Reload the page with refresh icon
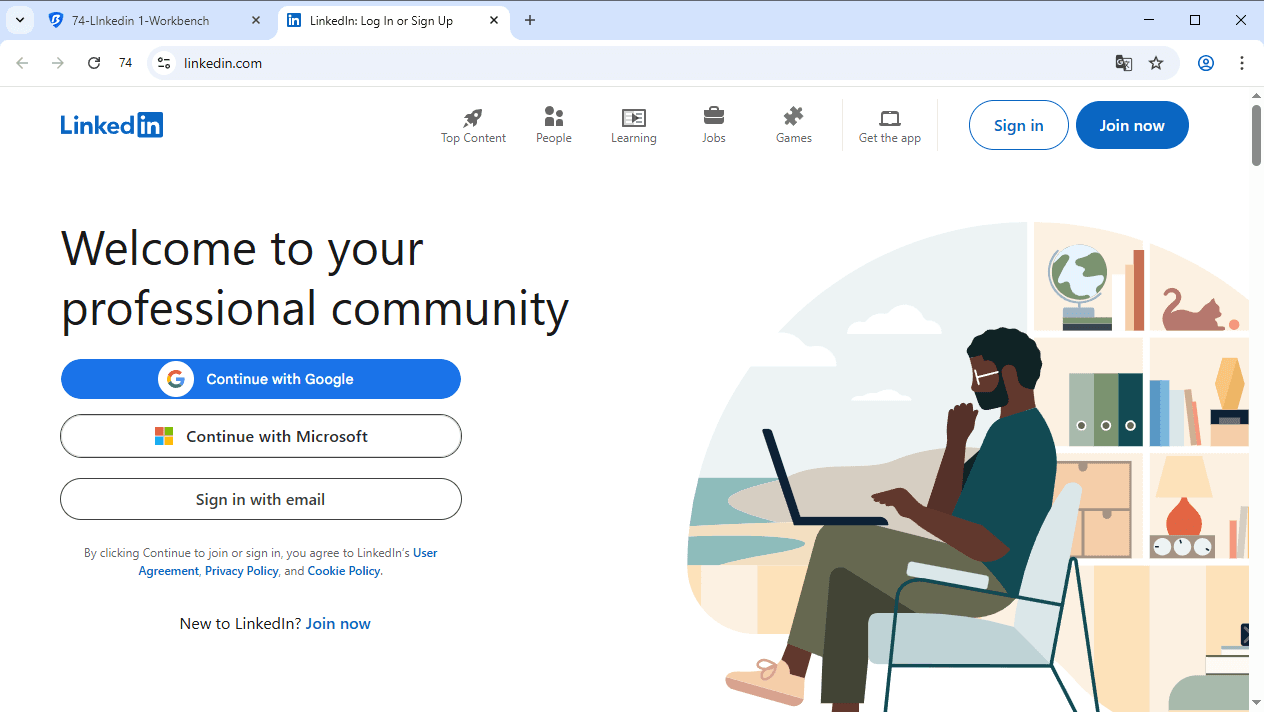The height and width of the screenshot is (712, 1264). pos(94,63)
